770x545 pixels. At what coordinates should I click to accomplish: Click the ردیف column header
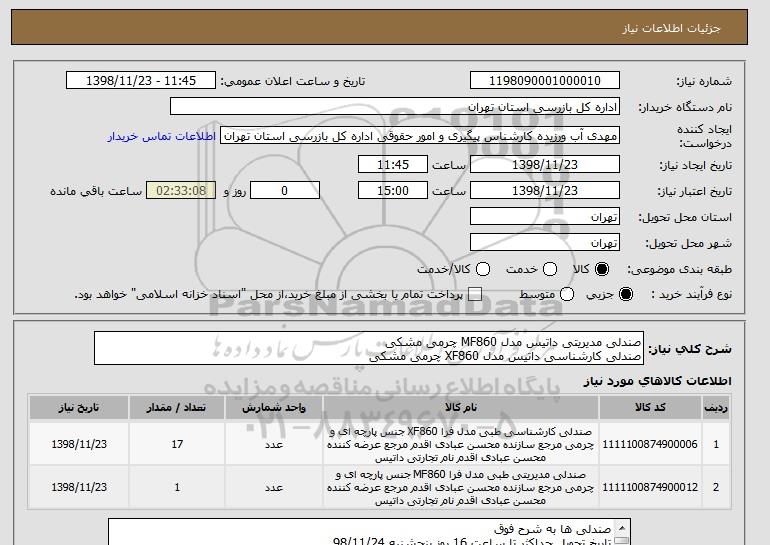coord(716,408)
